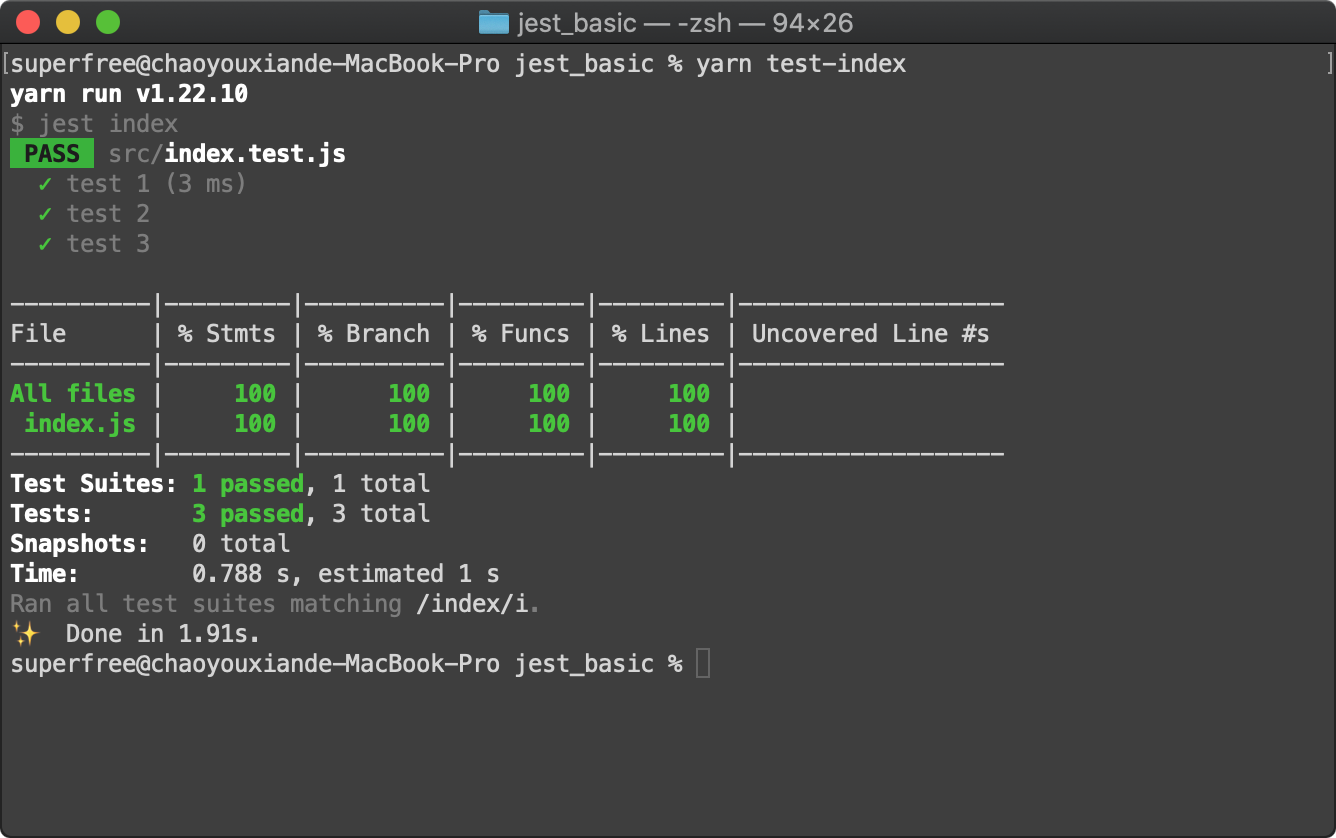Click the % Branch value for index.js

click(x=409, y=424)
